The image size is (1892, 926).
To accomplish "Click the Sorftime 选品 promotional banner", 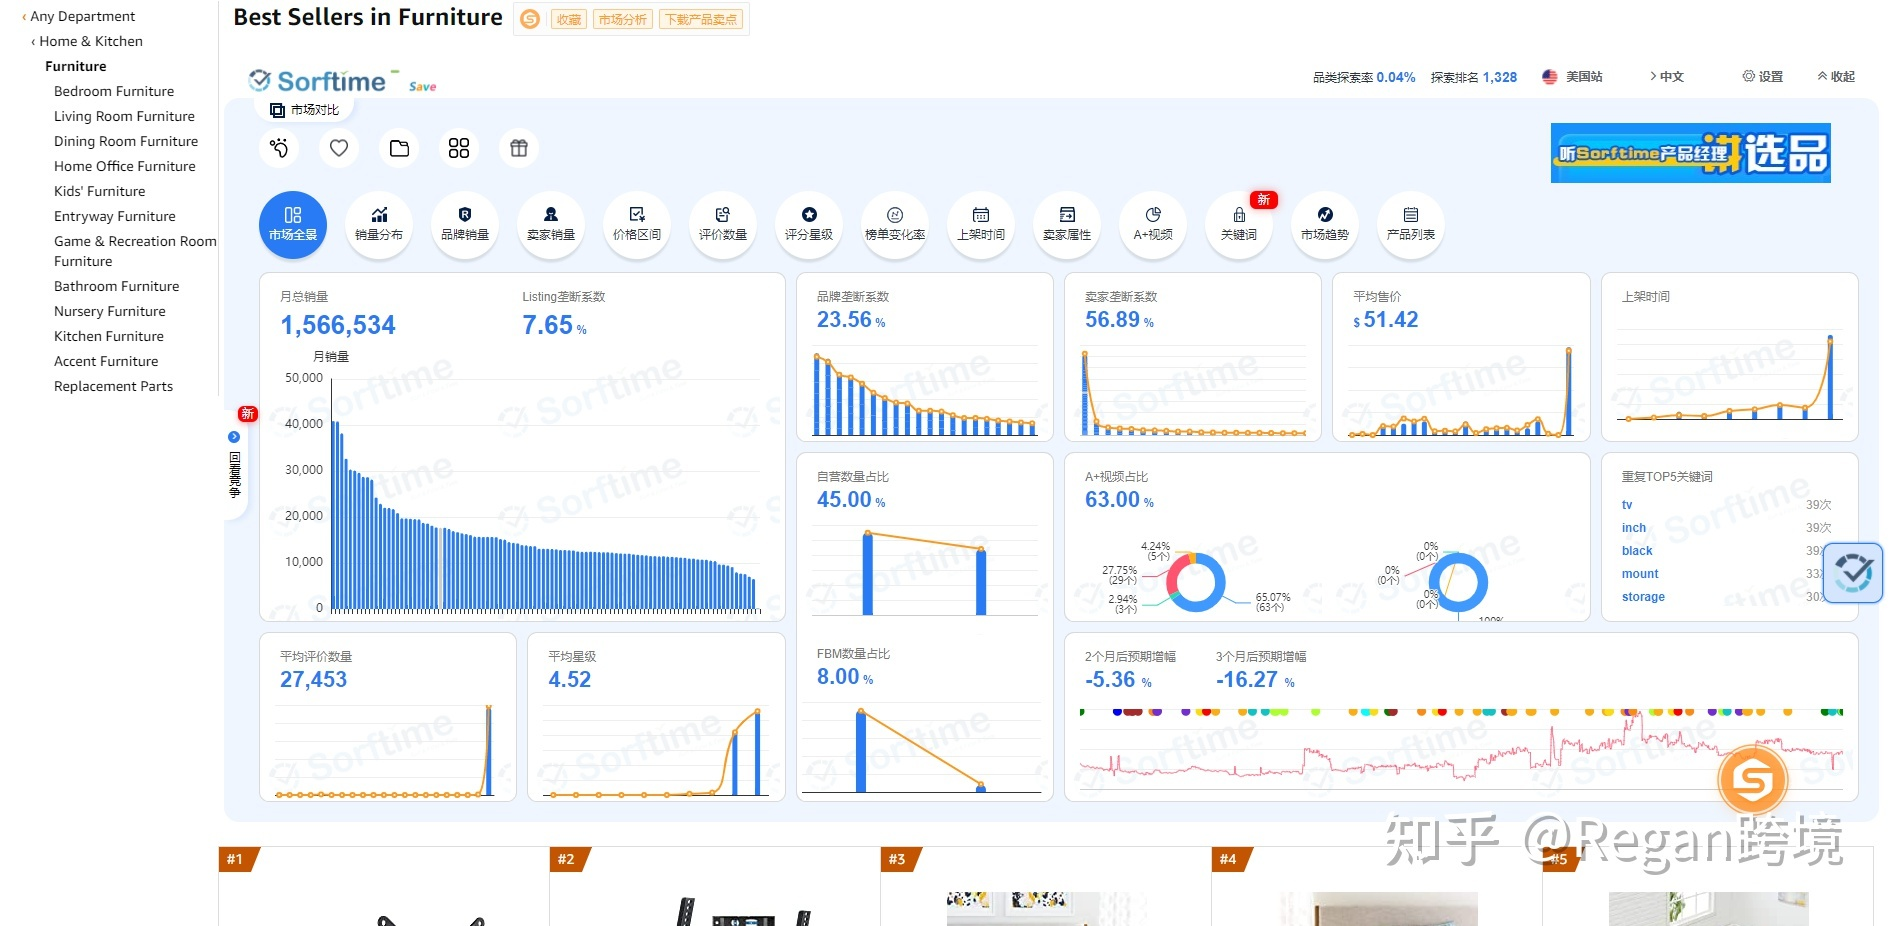I will click(x=1690, y=153).
